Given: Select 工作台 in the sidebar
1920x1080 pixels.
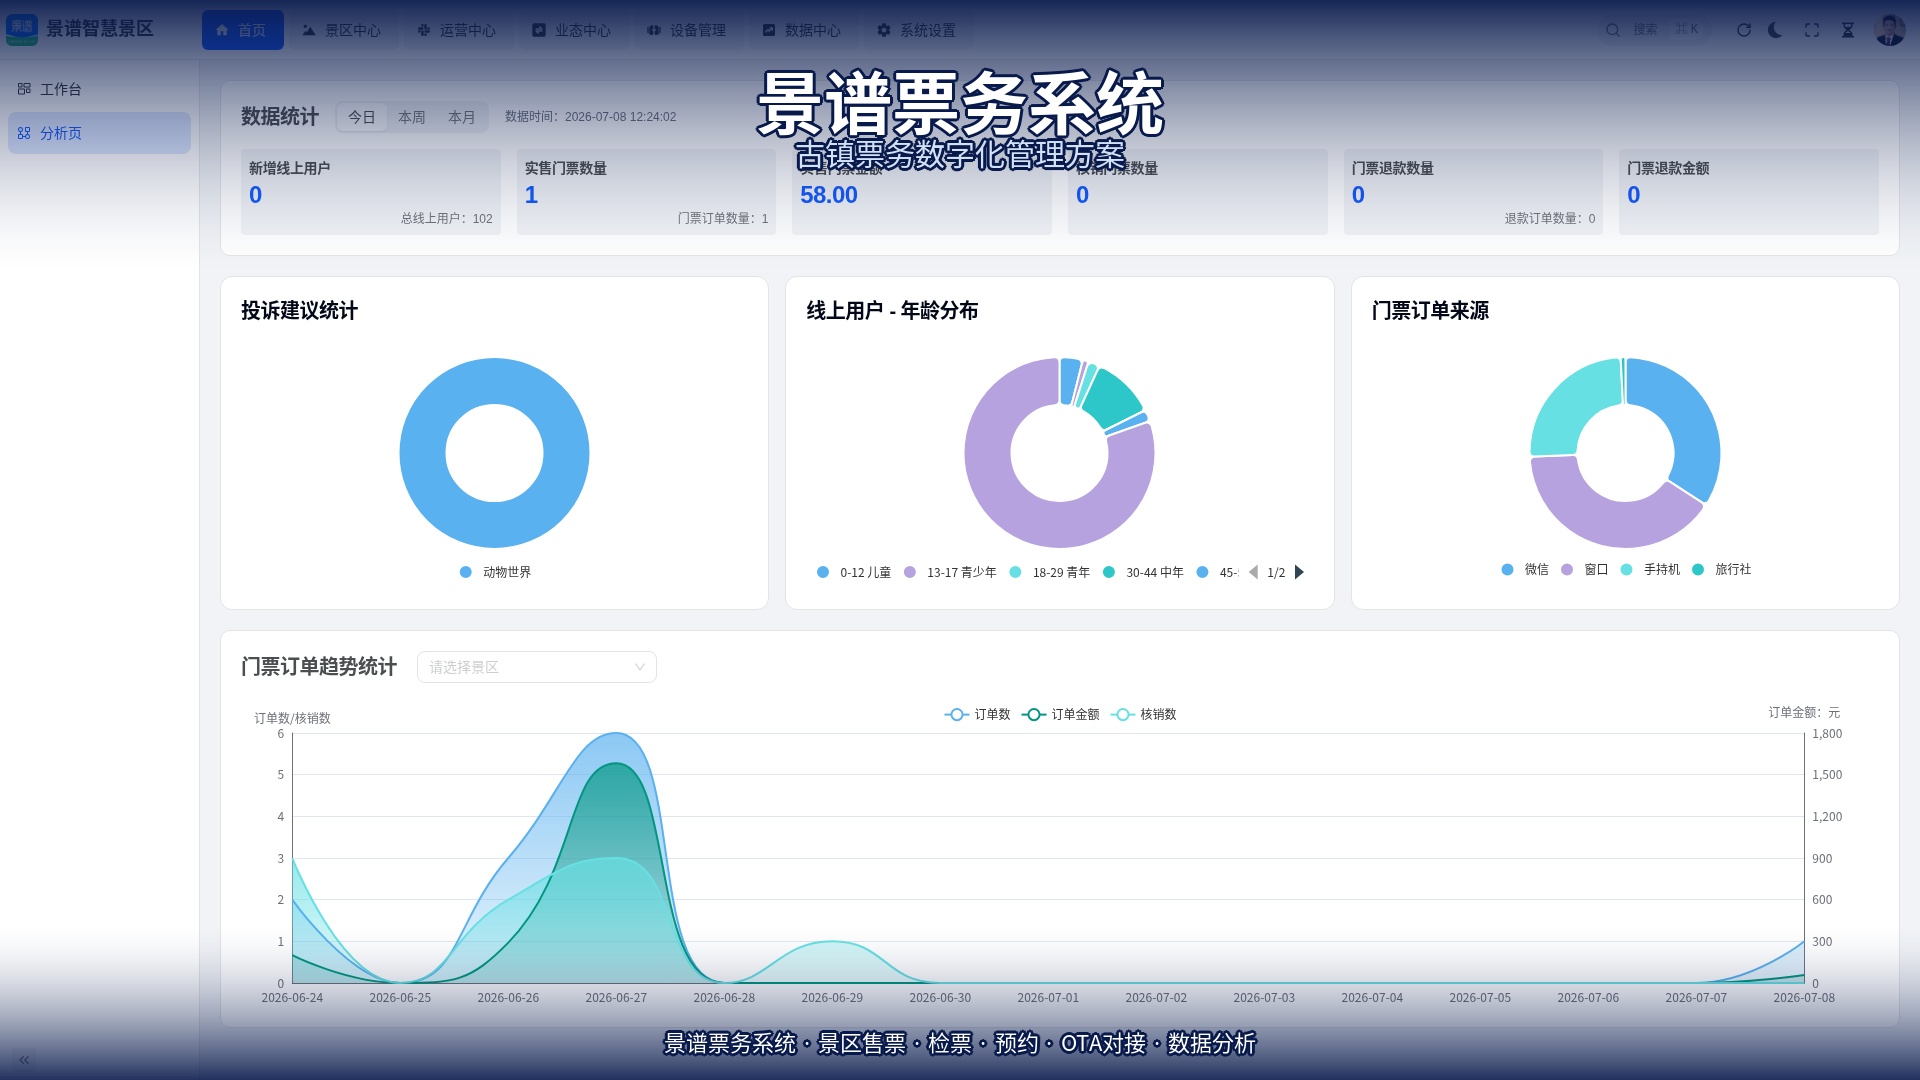Looking at the screenshot, I should (99, 89).
